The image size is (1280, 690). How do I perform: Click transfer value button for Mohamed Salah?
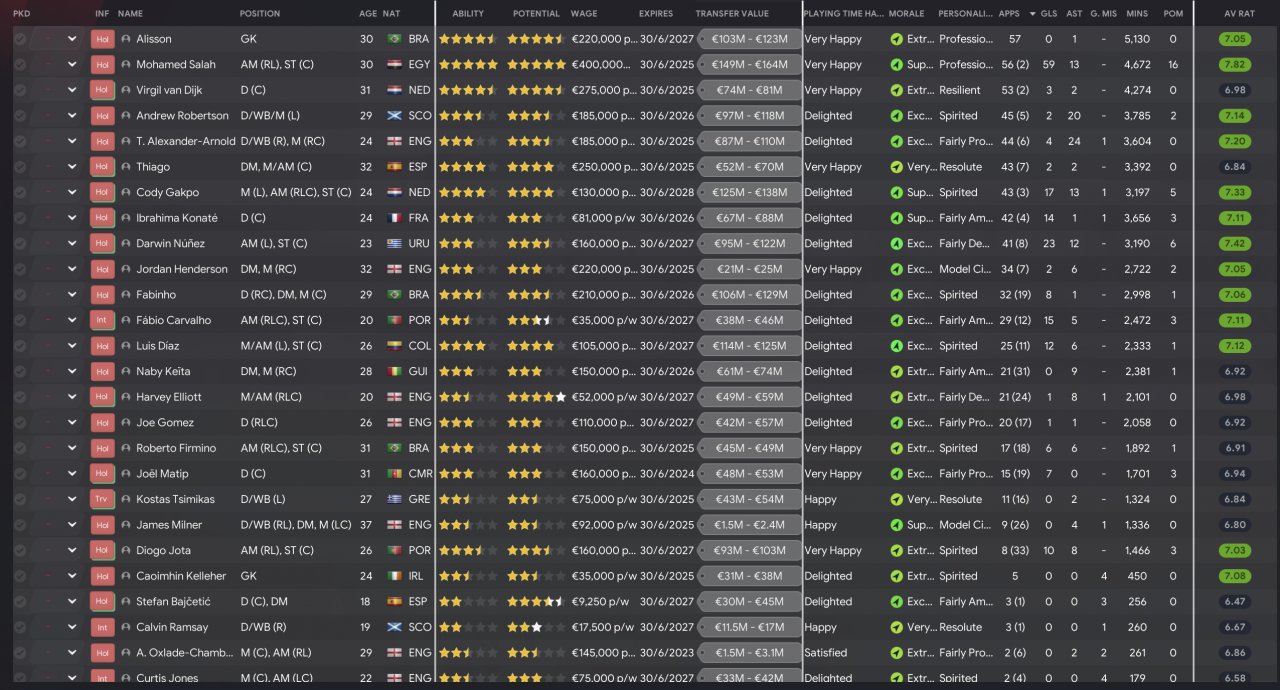(749, 65)
